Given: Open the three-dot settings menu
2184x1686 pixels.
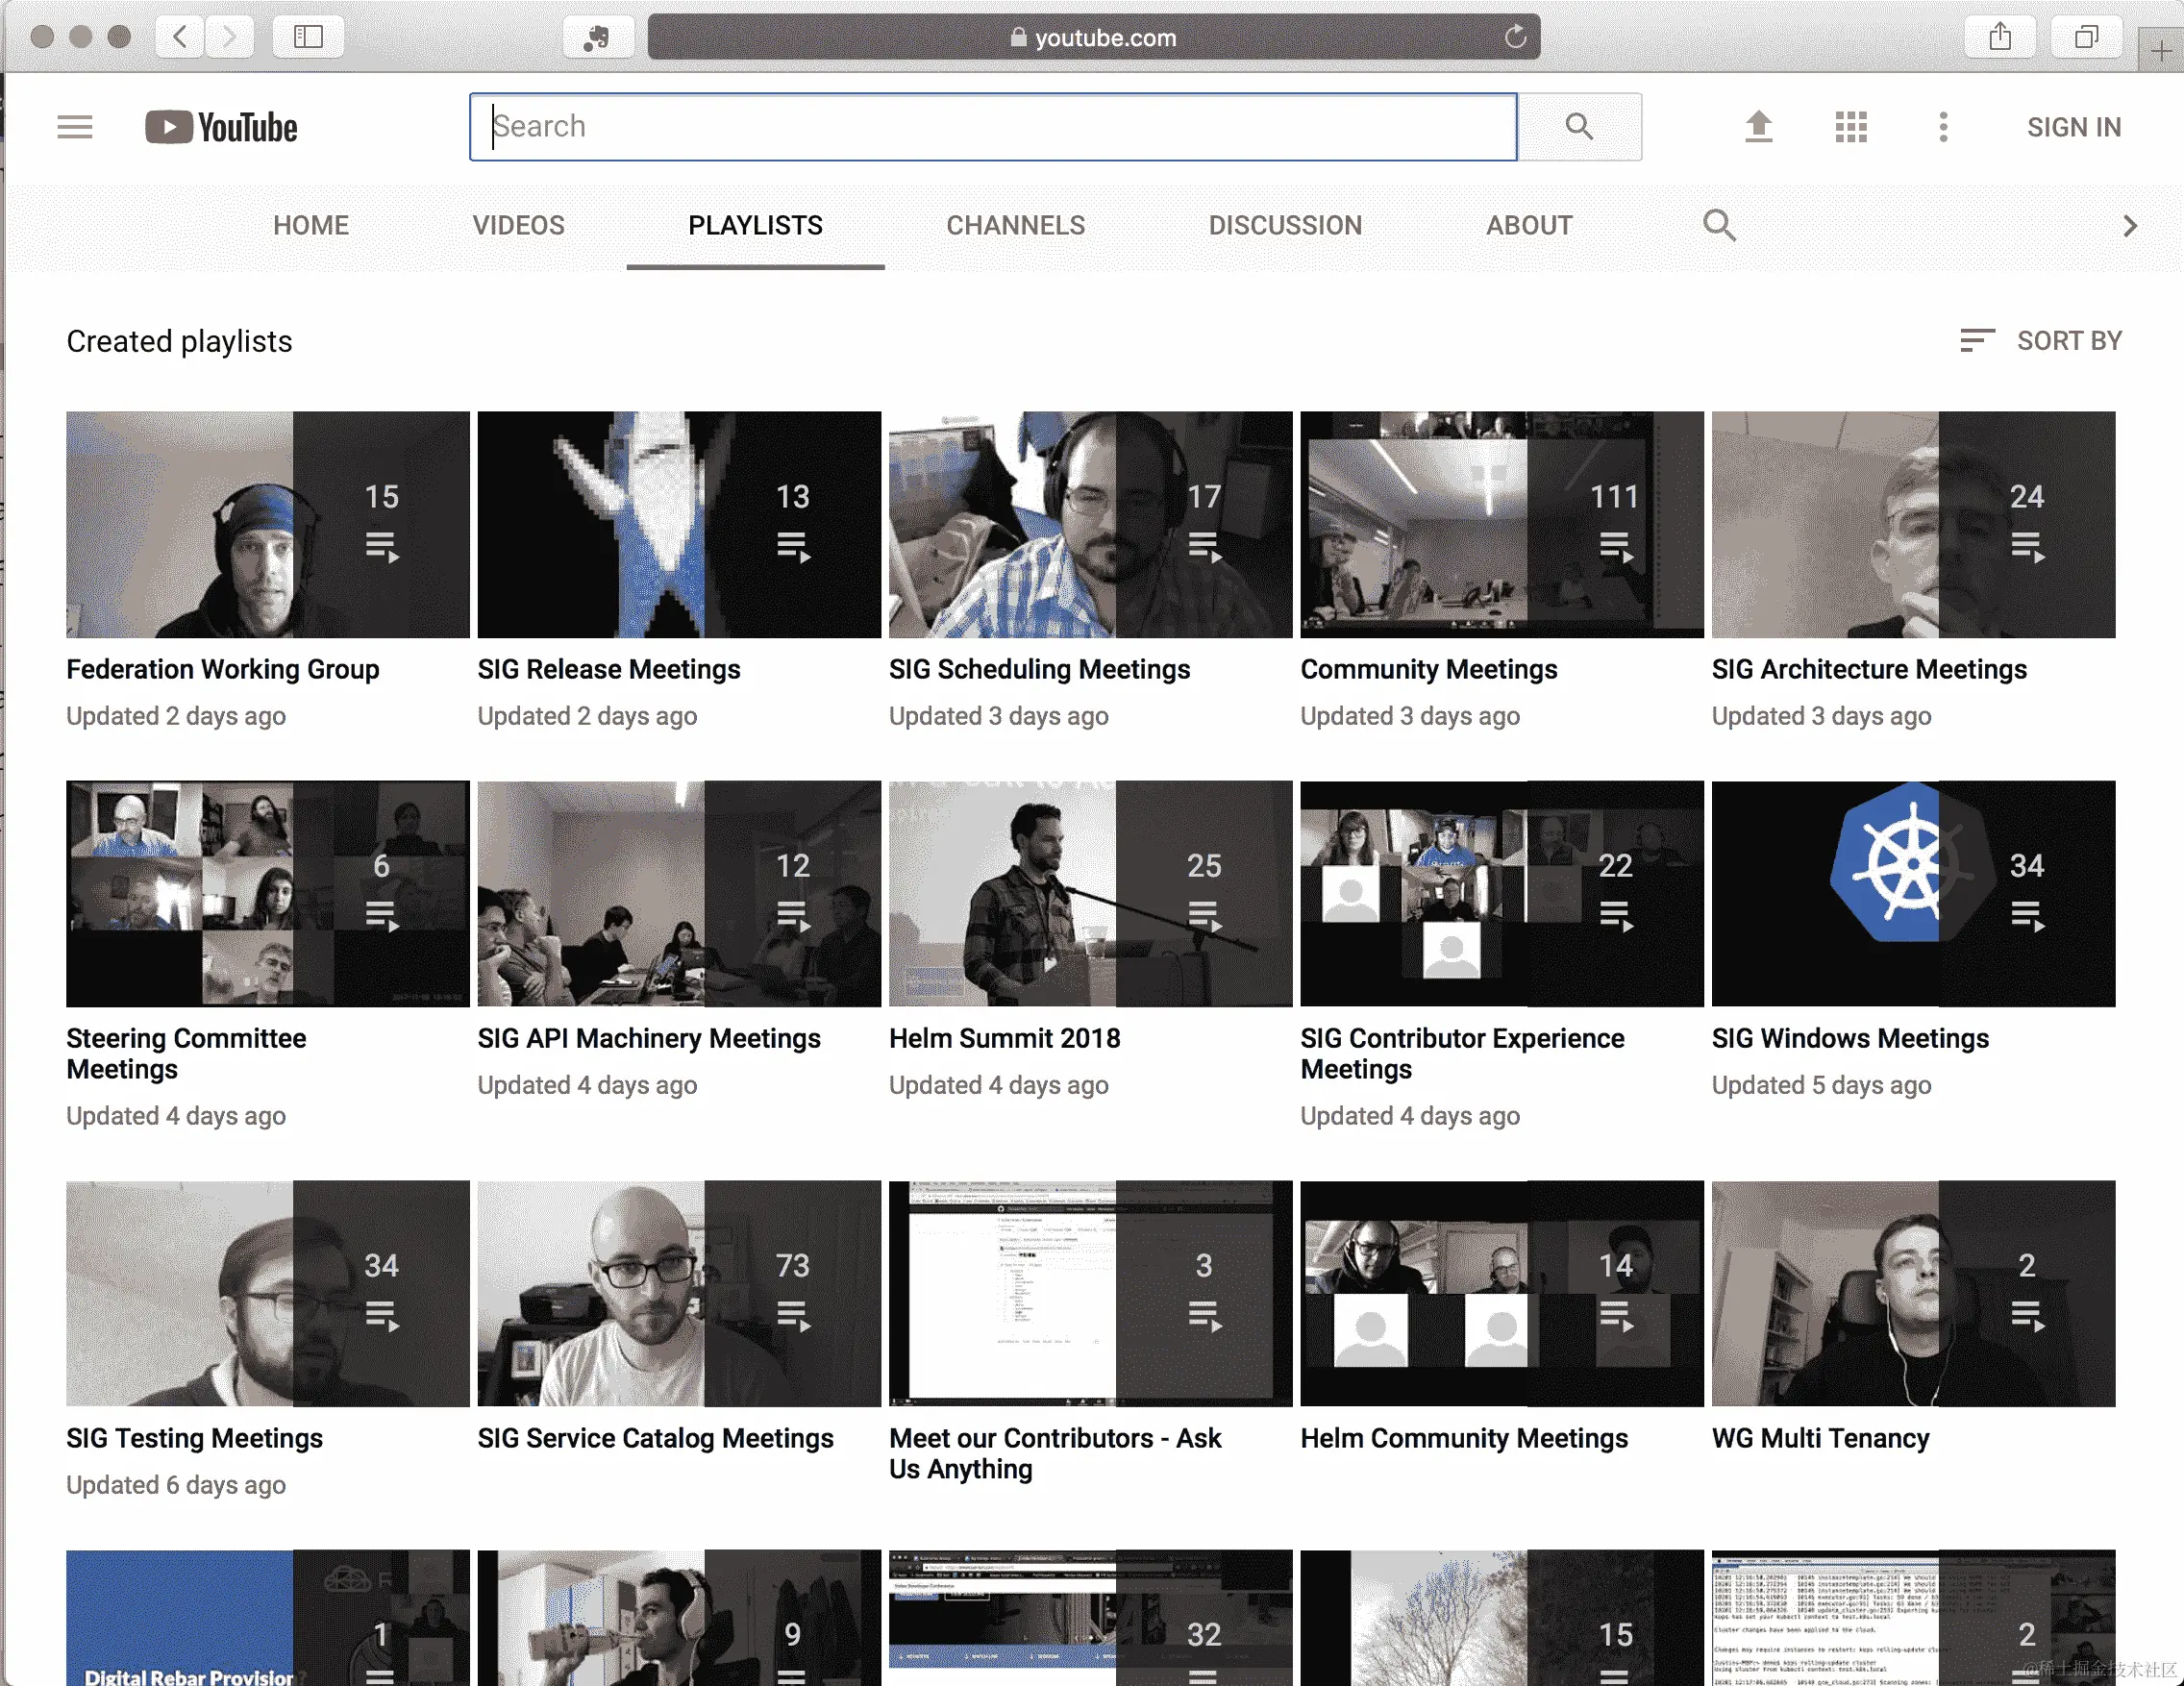Looking at the screenshot, I should click(1943, 127).
